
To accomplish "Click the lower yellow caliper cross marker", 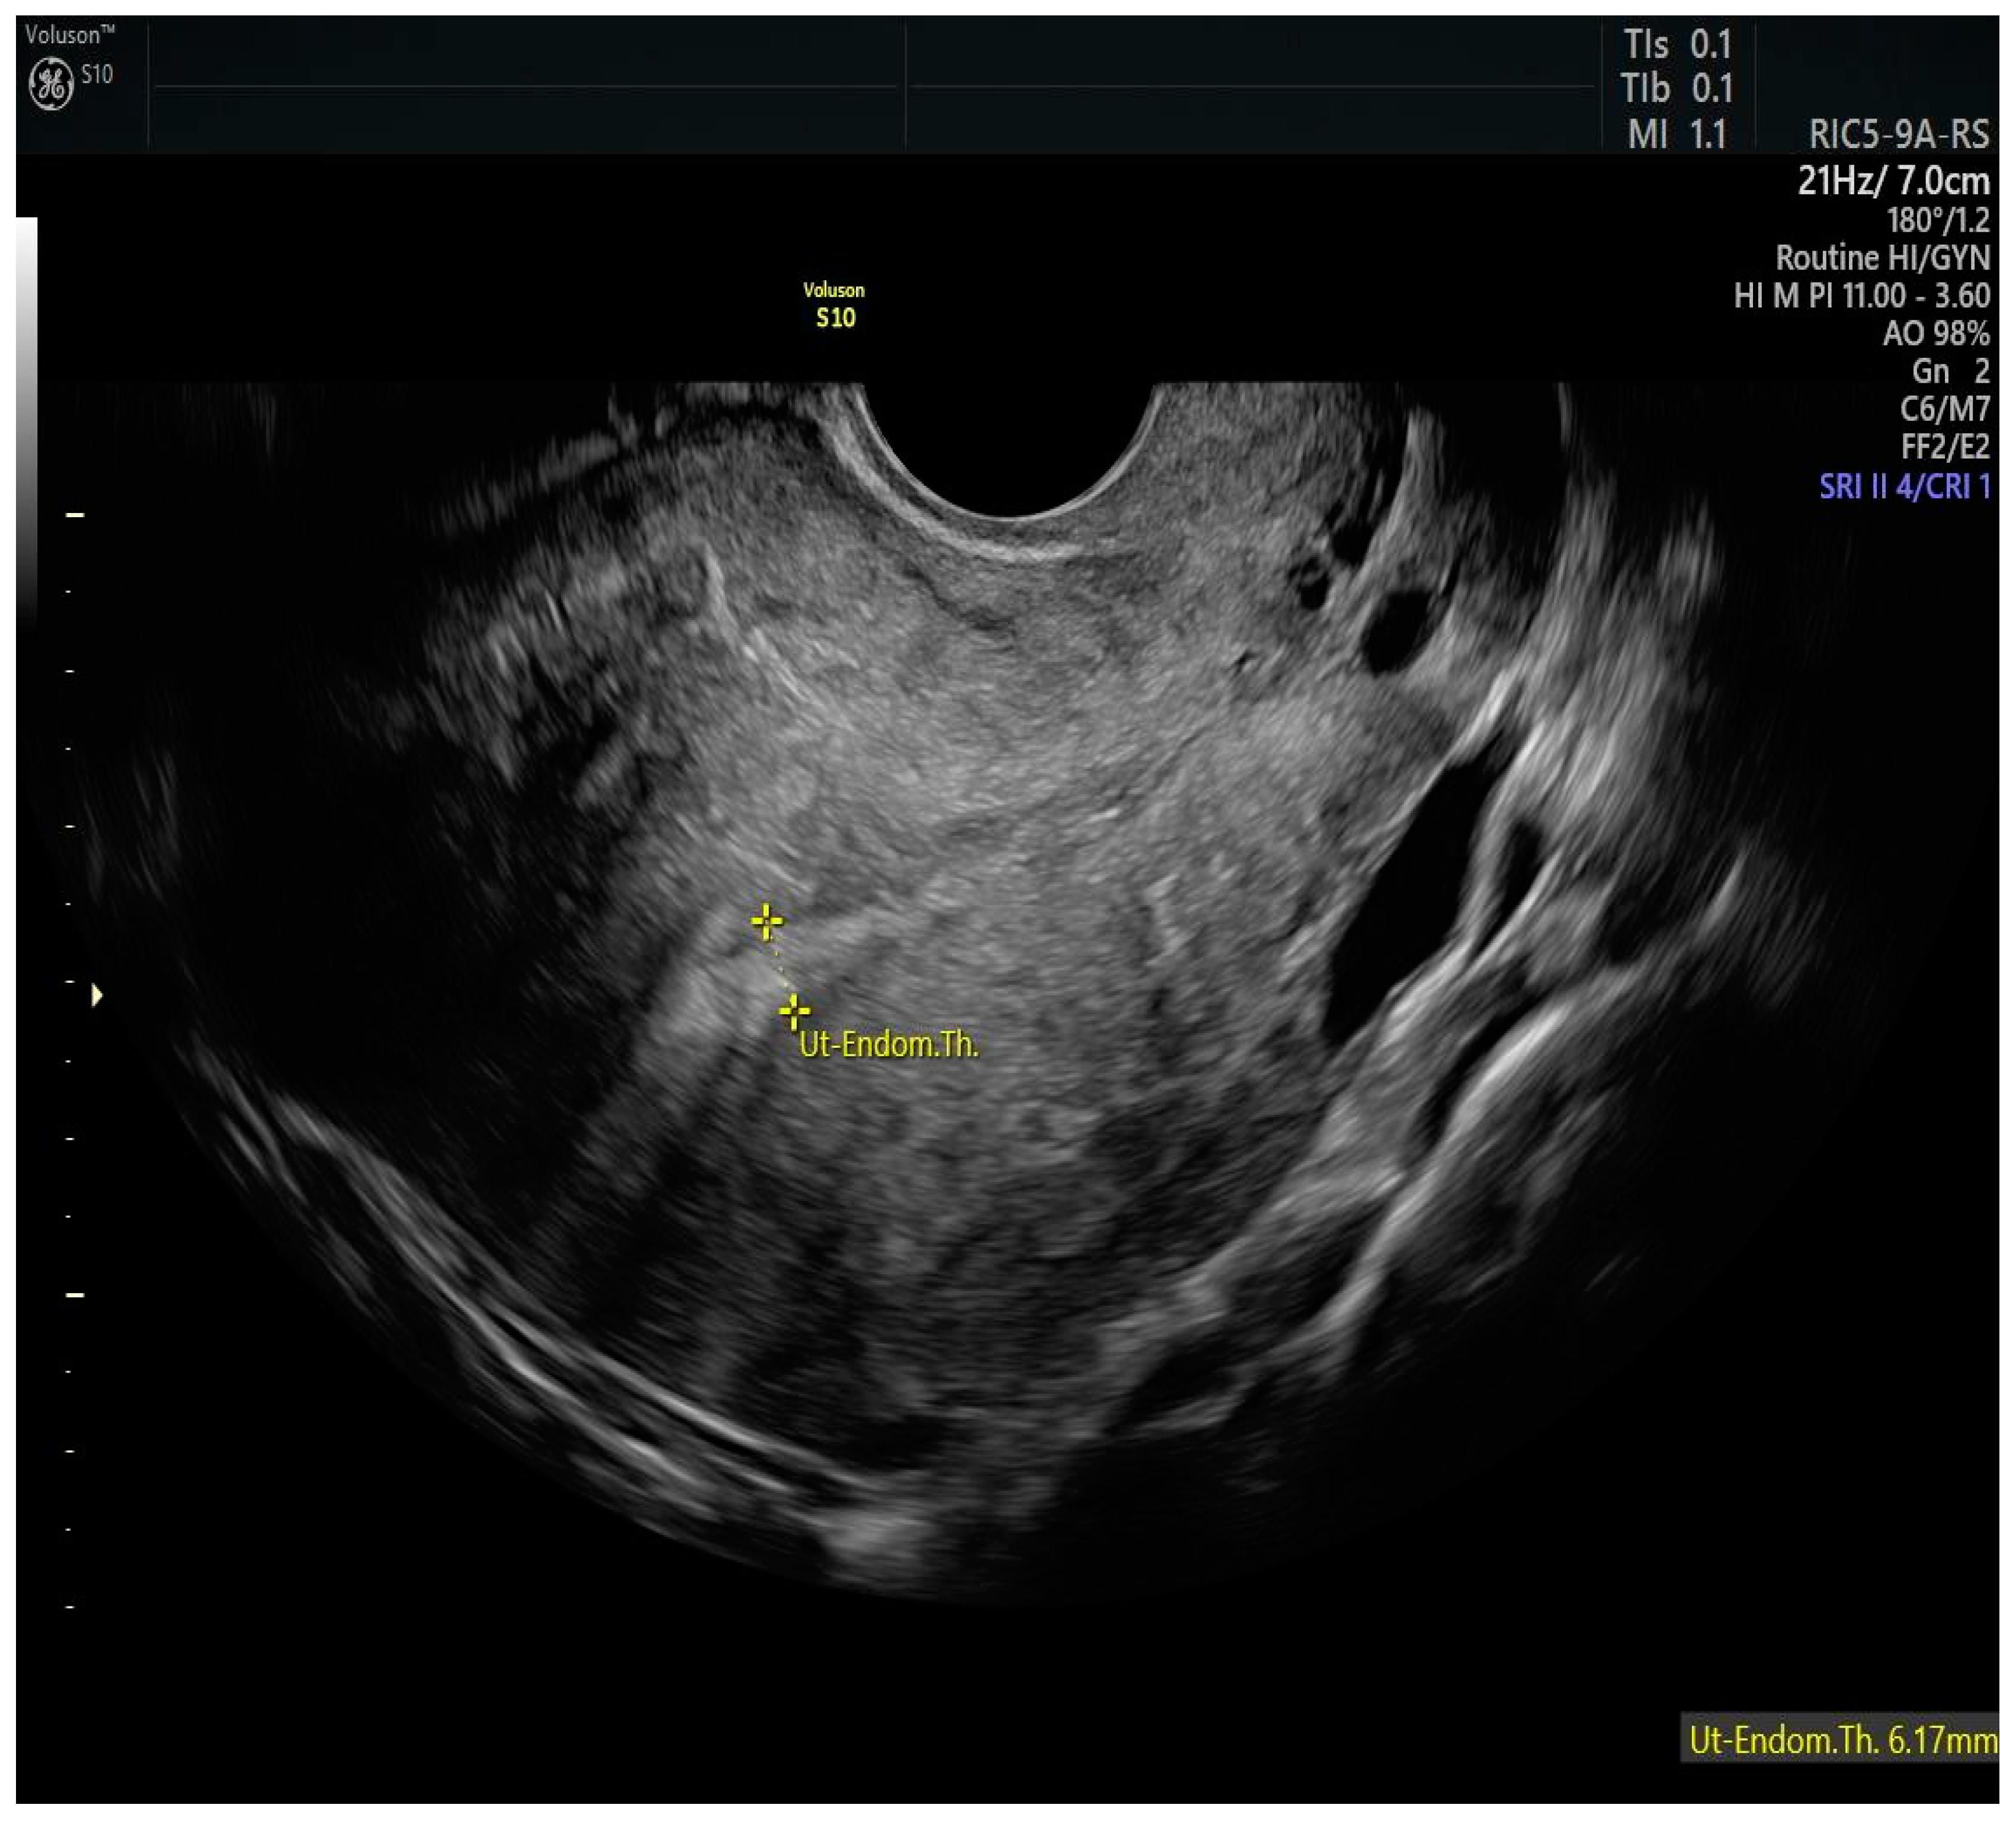I will [x=794, y=1012].
